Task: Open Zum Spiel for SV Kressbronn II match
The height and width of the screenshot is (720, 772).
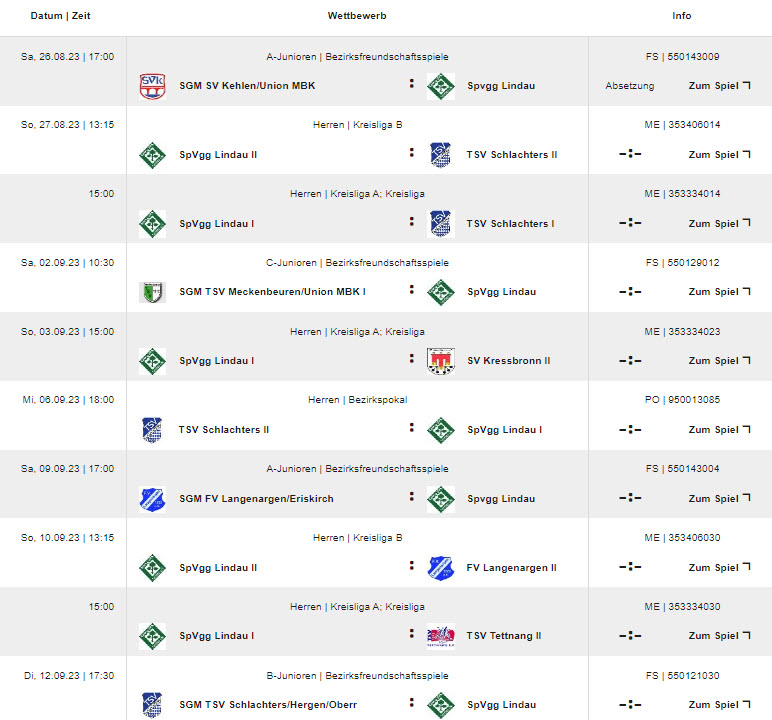Action: pos(719,360)
